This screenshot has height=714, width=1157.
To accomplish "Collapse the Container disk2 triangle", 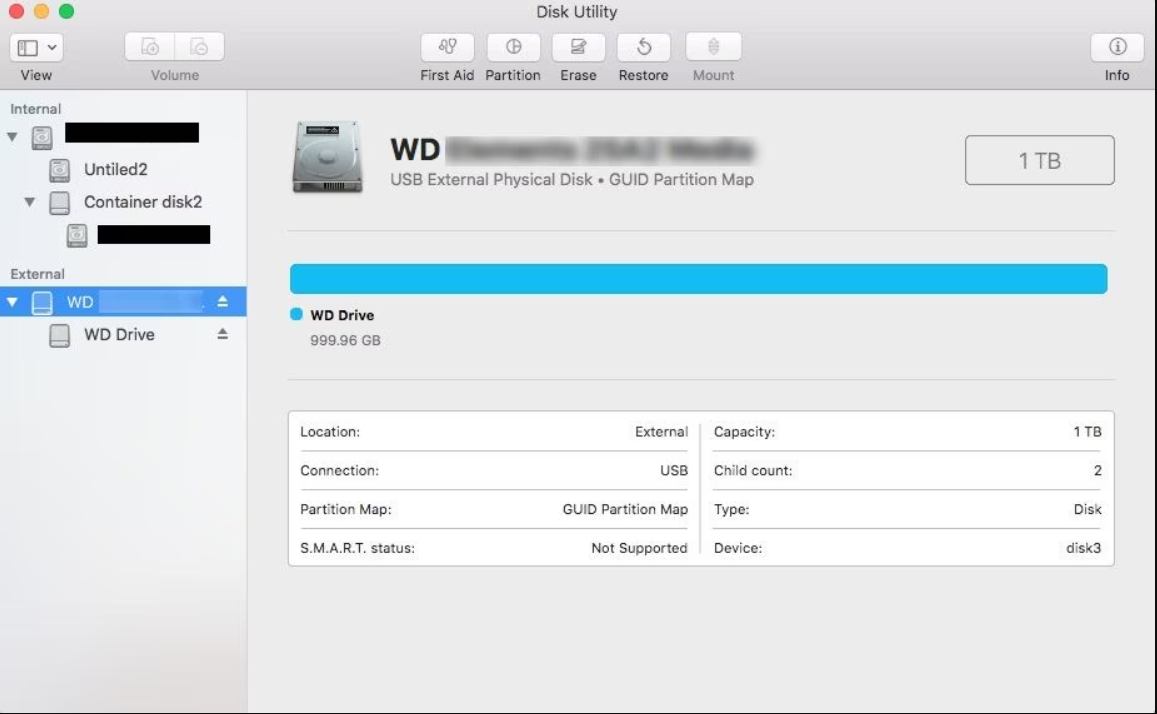I will pos(30,201).
